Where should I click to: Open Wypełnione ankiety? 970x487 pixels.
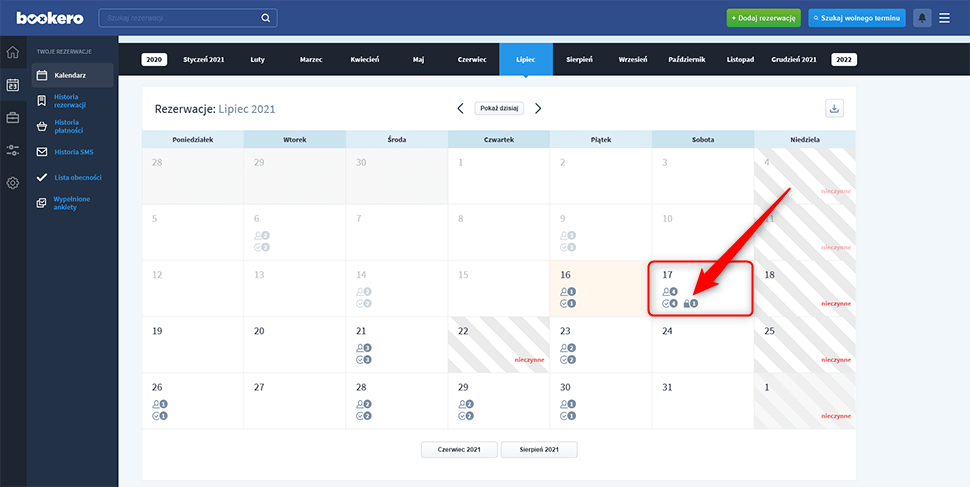tap(73, 203)
